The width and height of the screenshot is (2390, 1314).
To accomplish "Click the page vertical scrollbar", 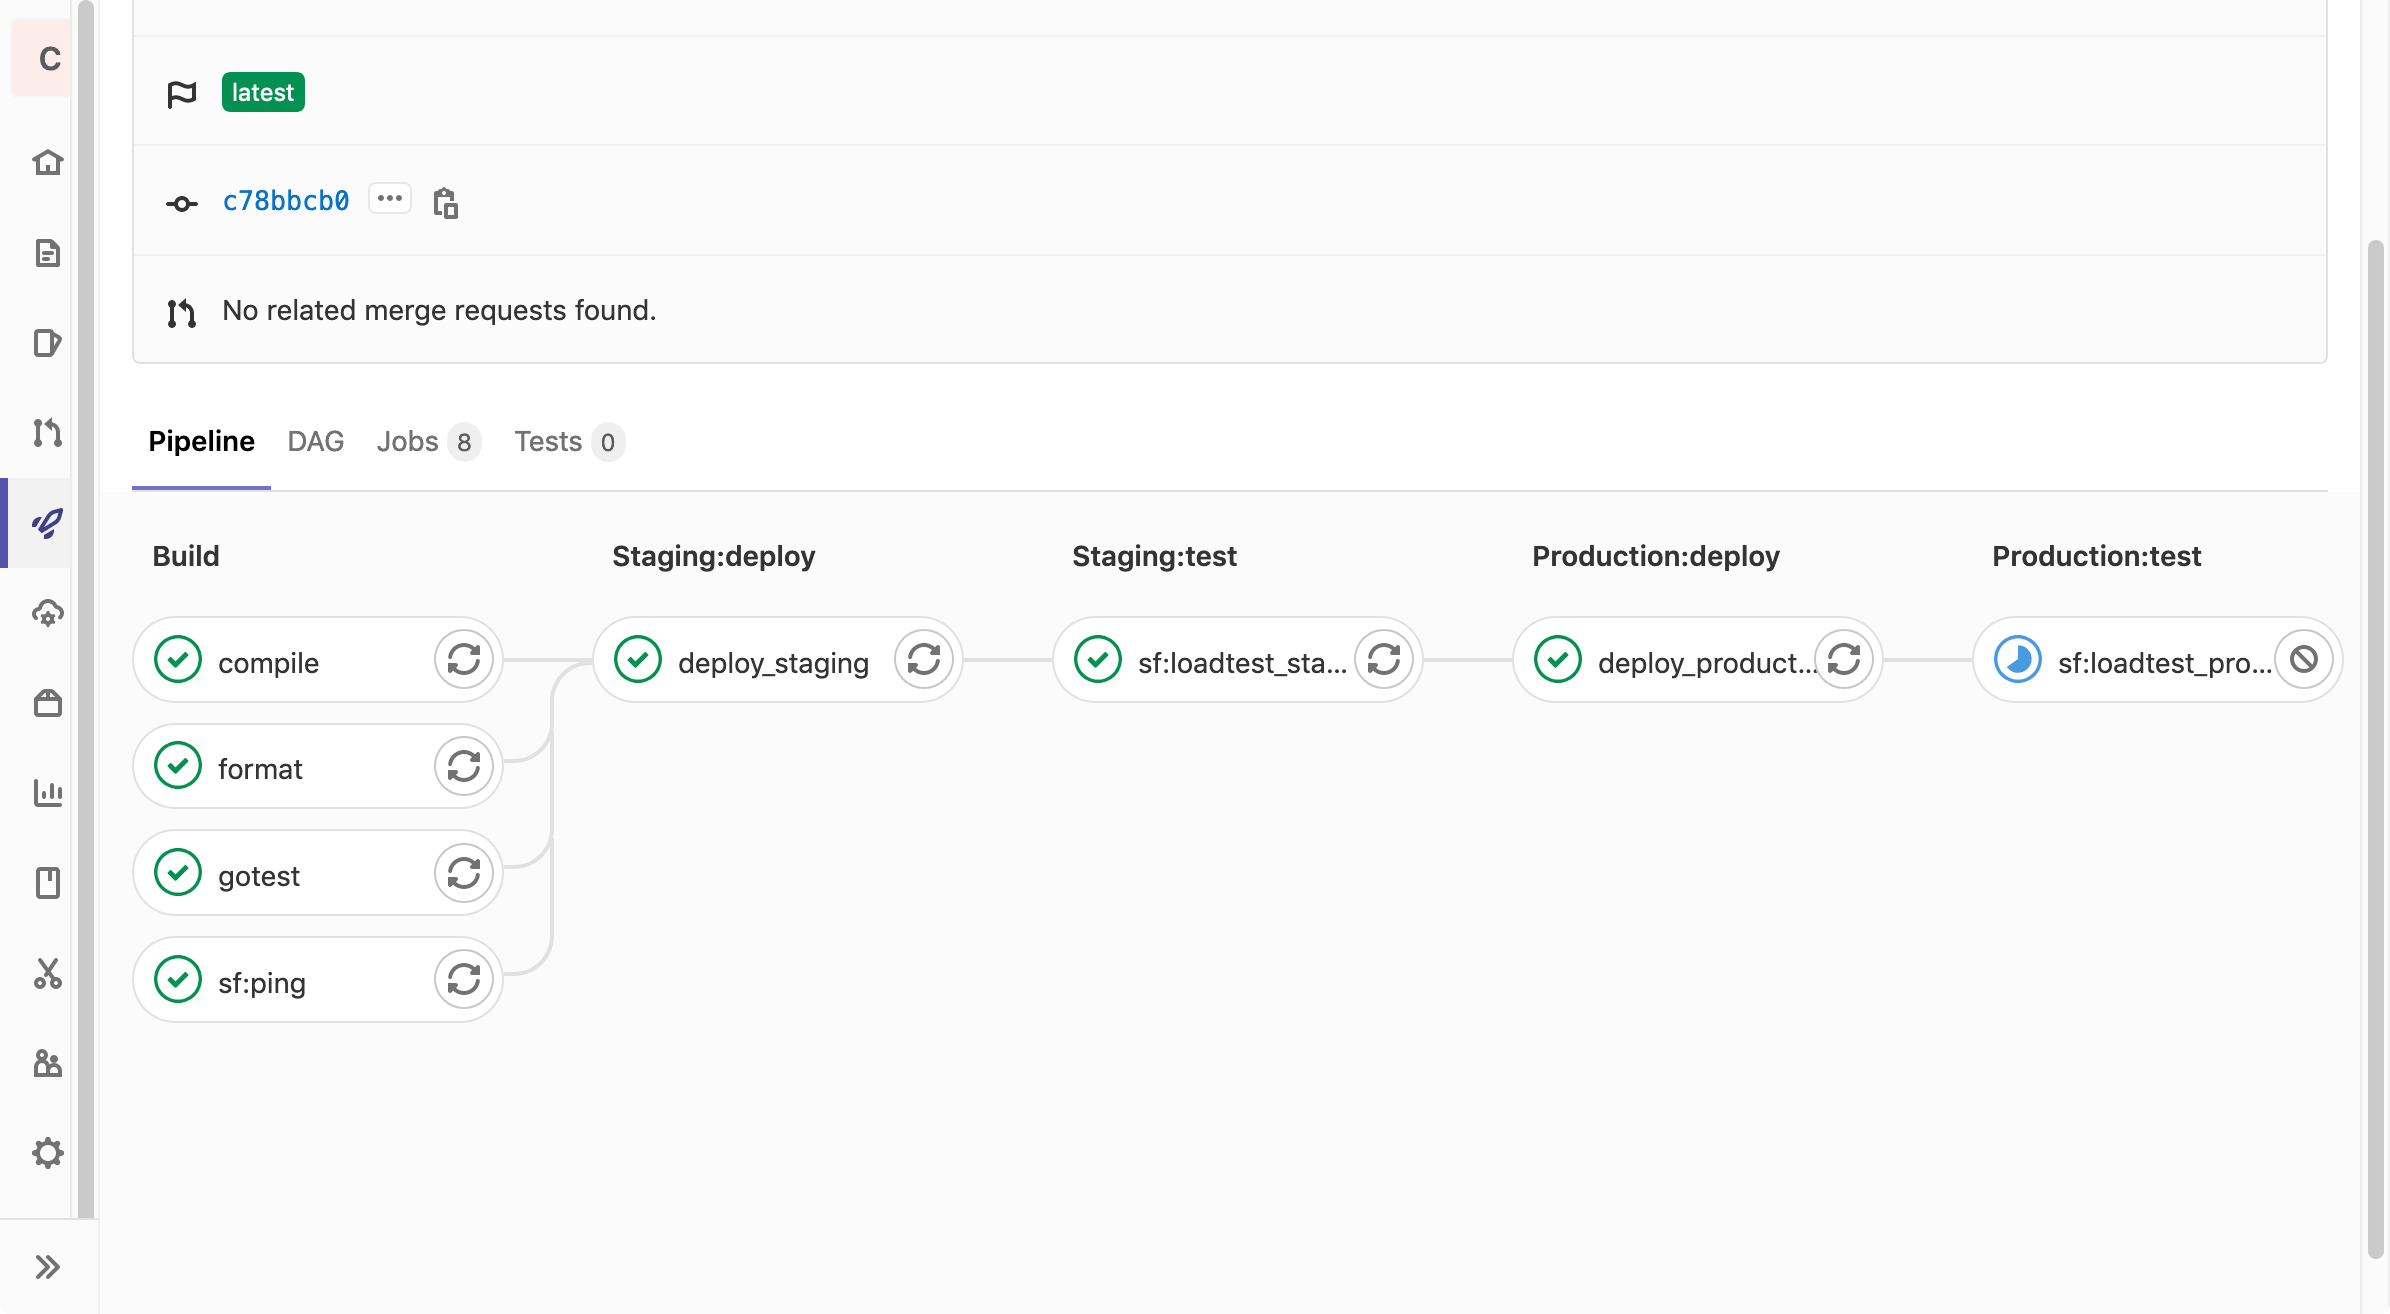I will (x=2376, y=750).
